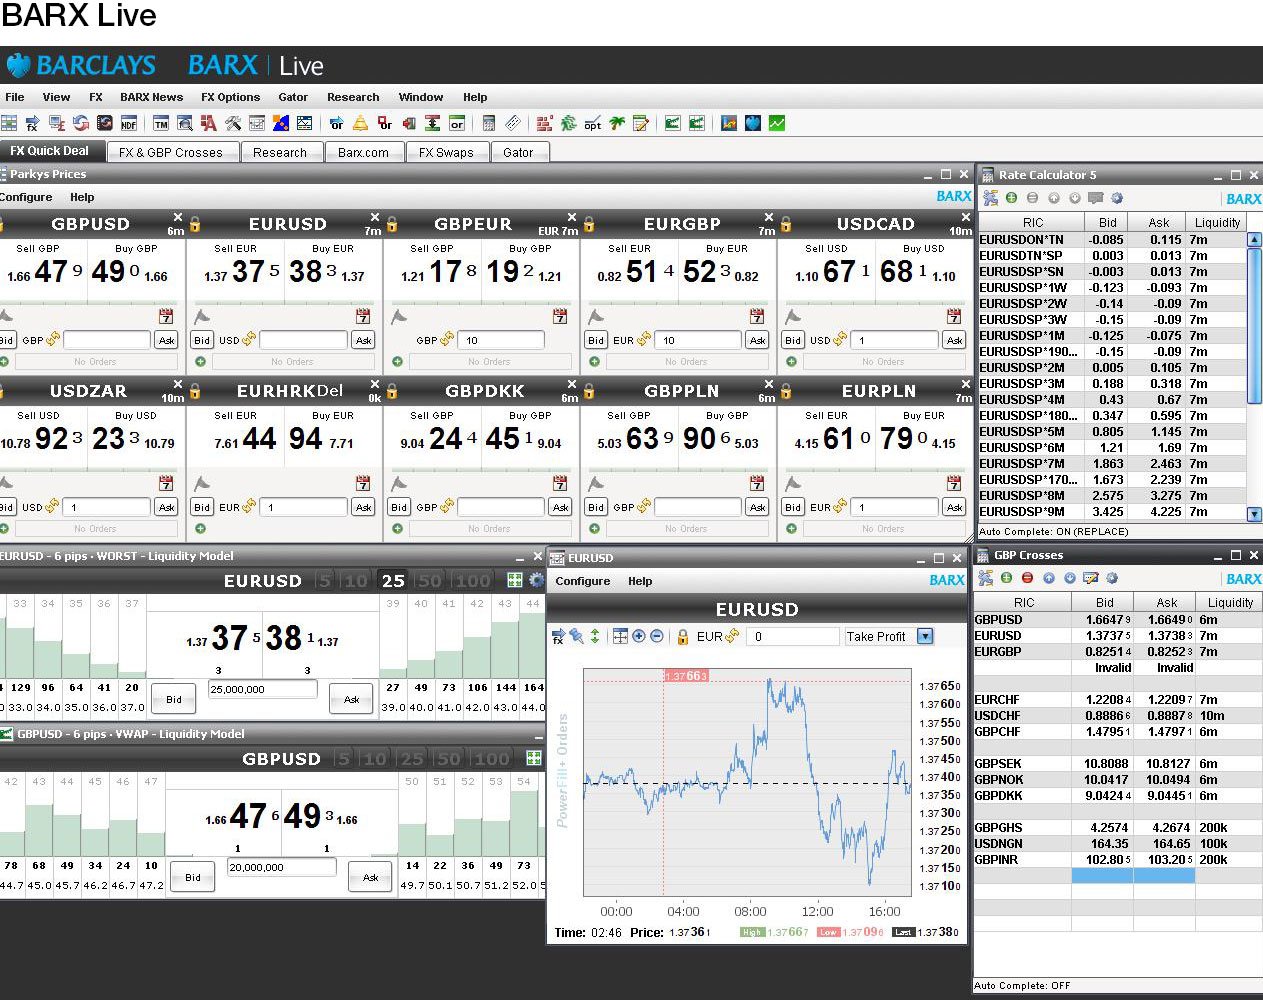The image size is (1263, 1000).
Task: Click amount field on the GBPEUR tile
Action: 502,340
